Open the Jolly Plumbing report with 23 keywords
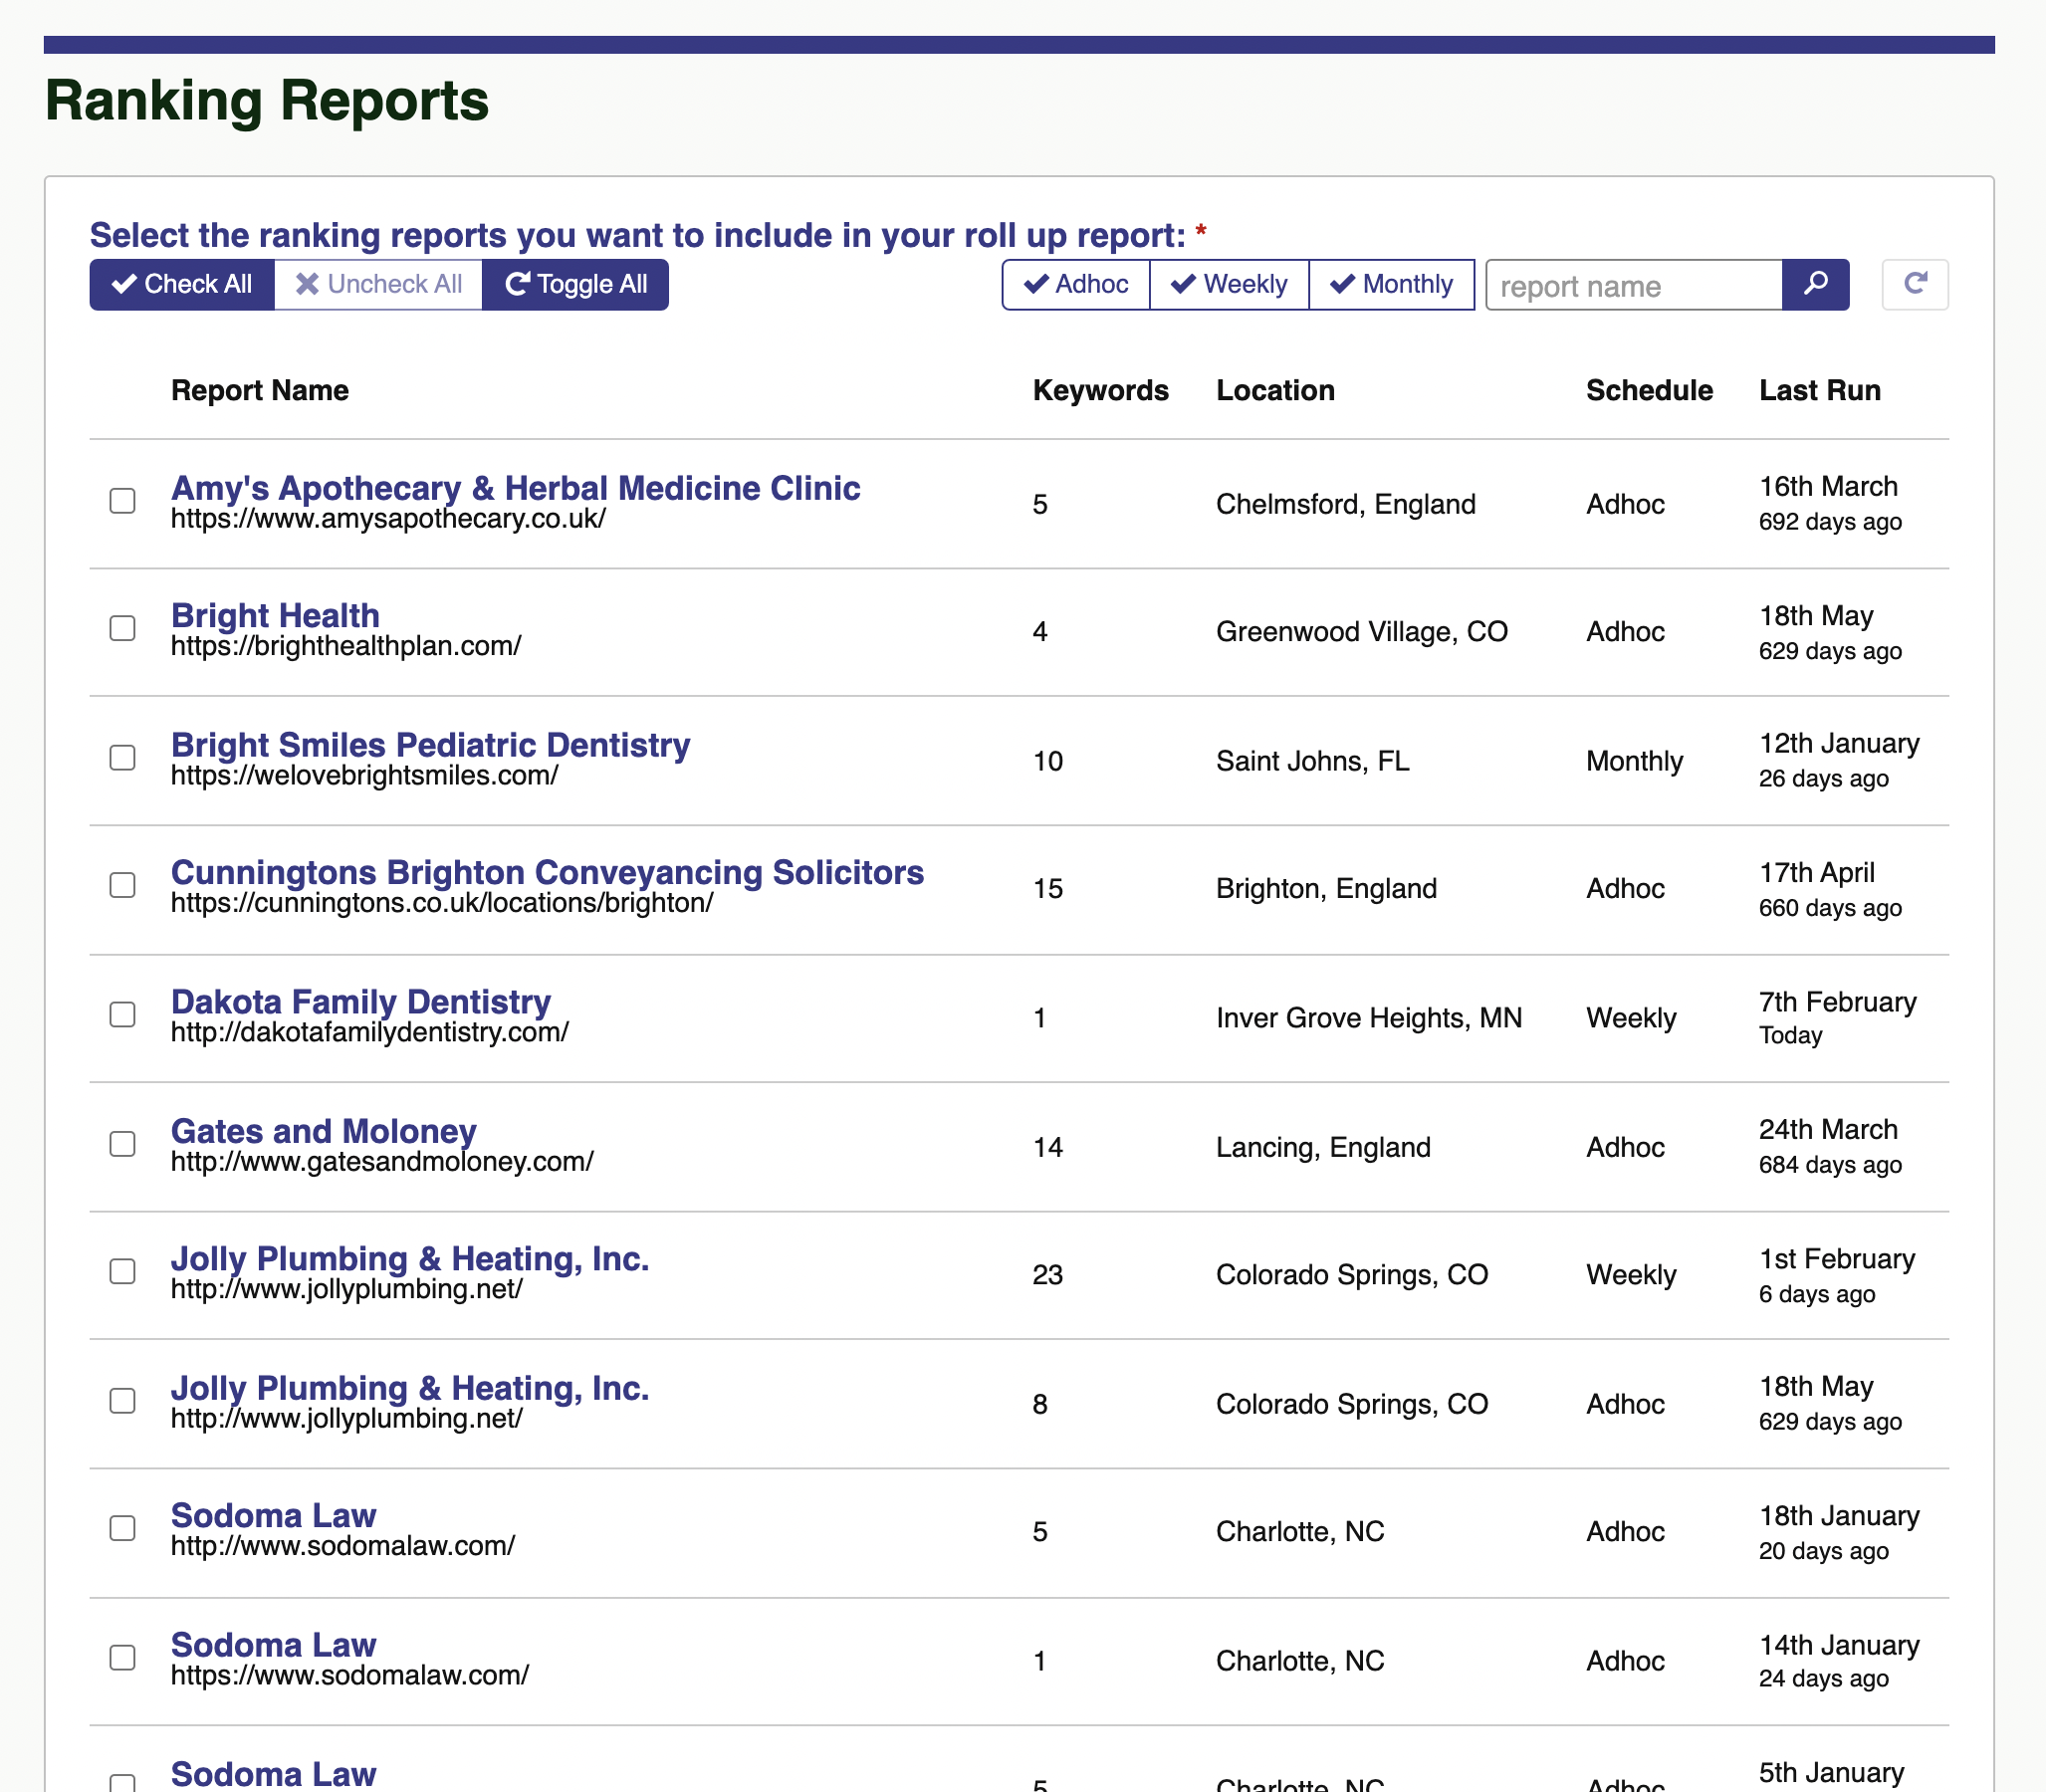This screenshot has height=1792, width=2046. pos(410,1259)
